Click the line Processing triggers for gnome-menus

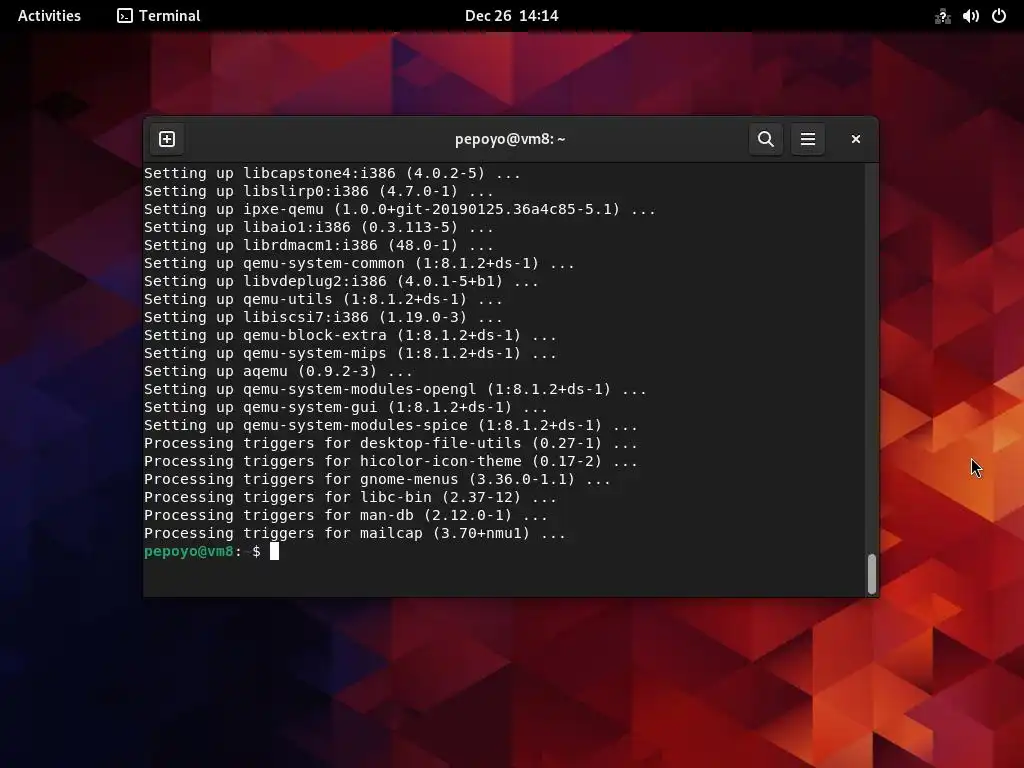point(377,479)
